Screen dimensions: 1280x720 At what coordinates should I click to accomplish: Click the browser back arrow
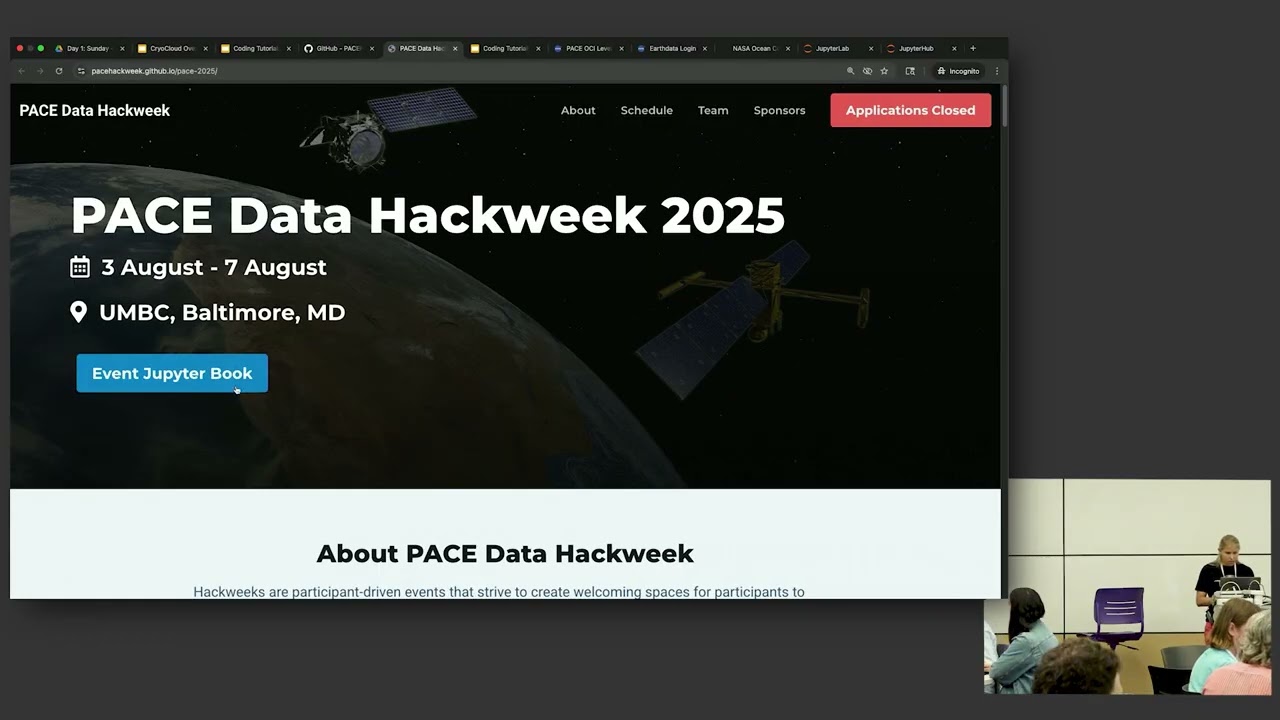(22, 71)
